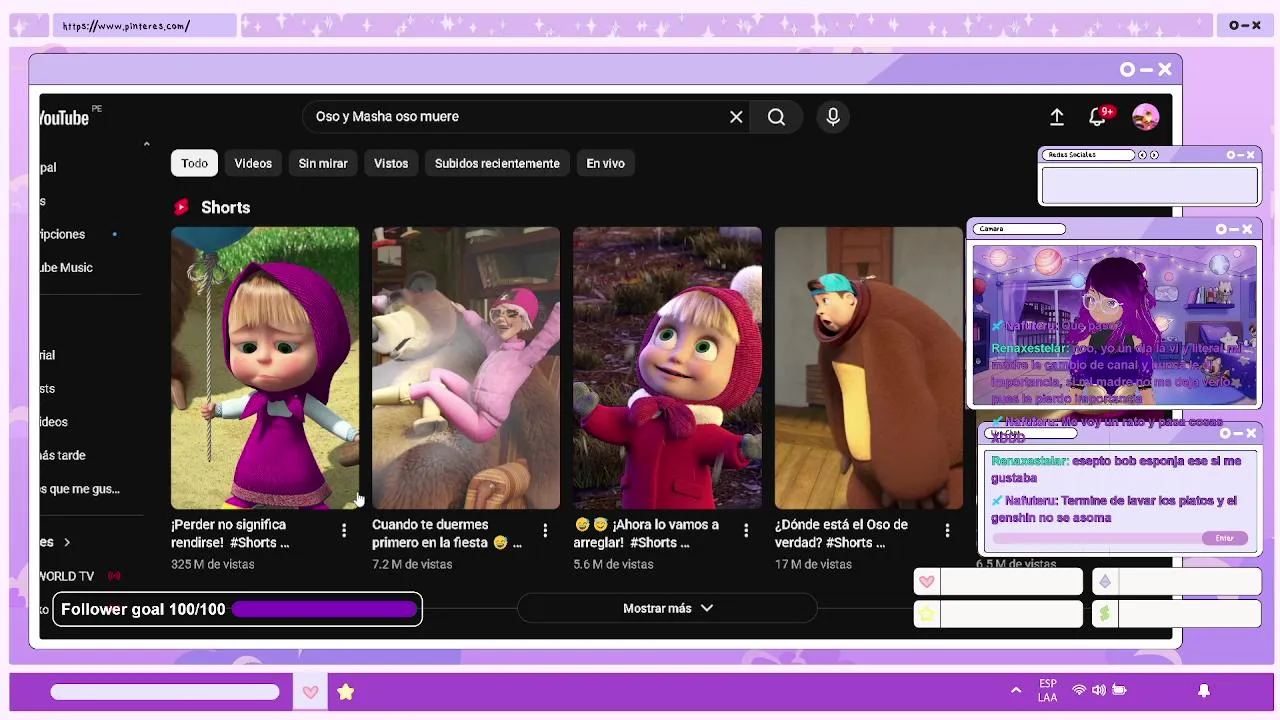Play the bear sleeping at party short
The height and width of the screenshot is (720, 1280).
tap(466, 368)
